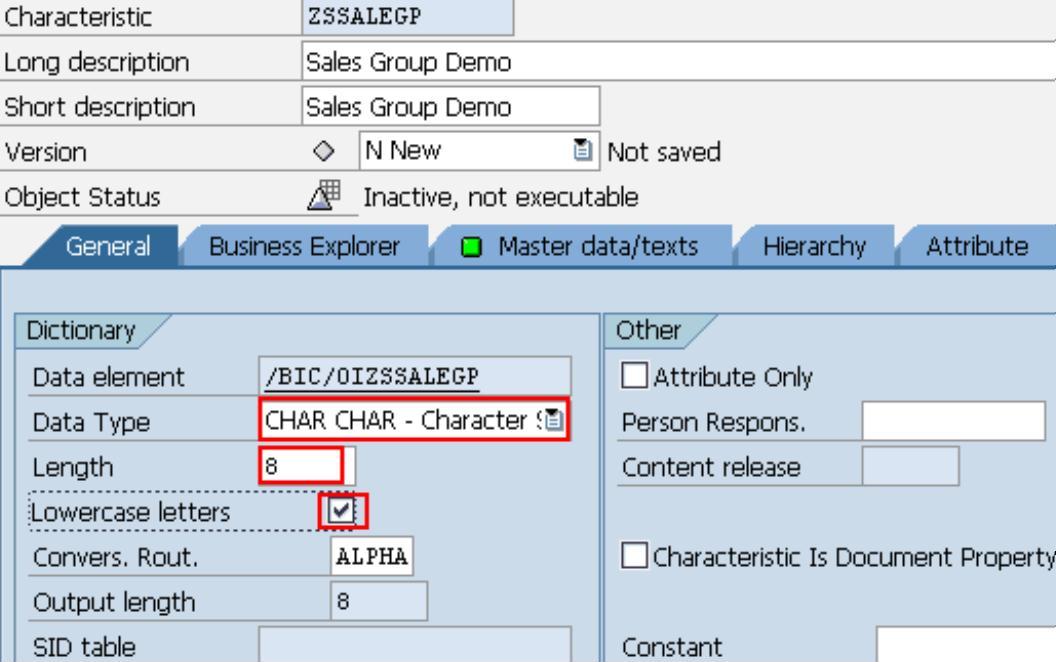1056x662 pixels.
Task: Open the Hierarchy tab
Action: click(814, 246)
